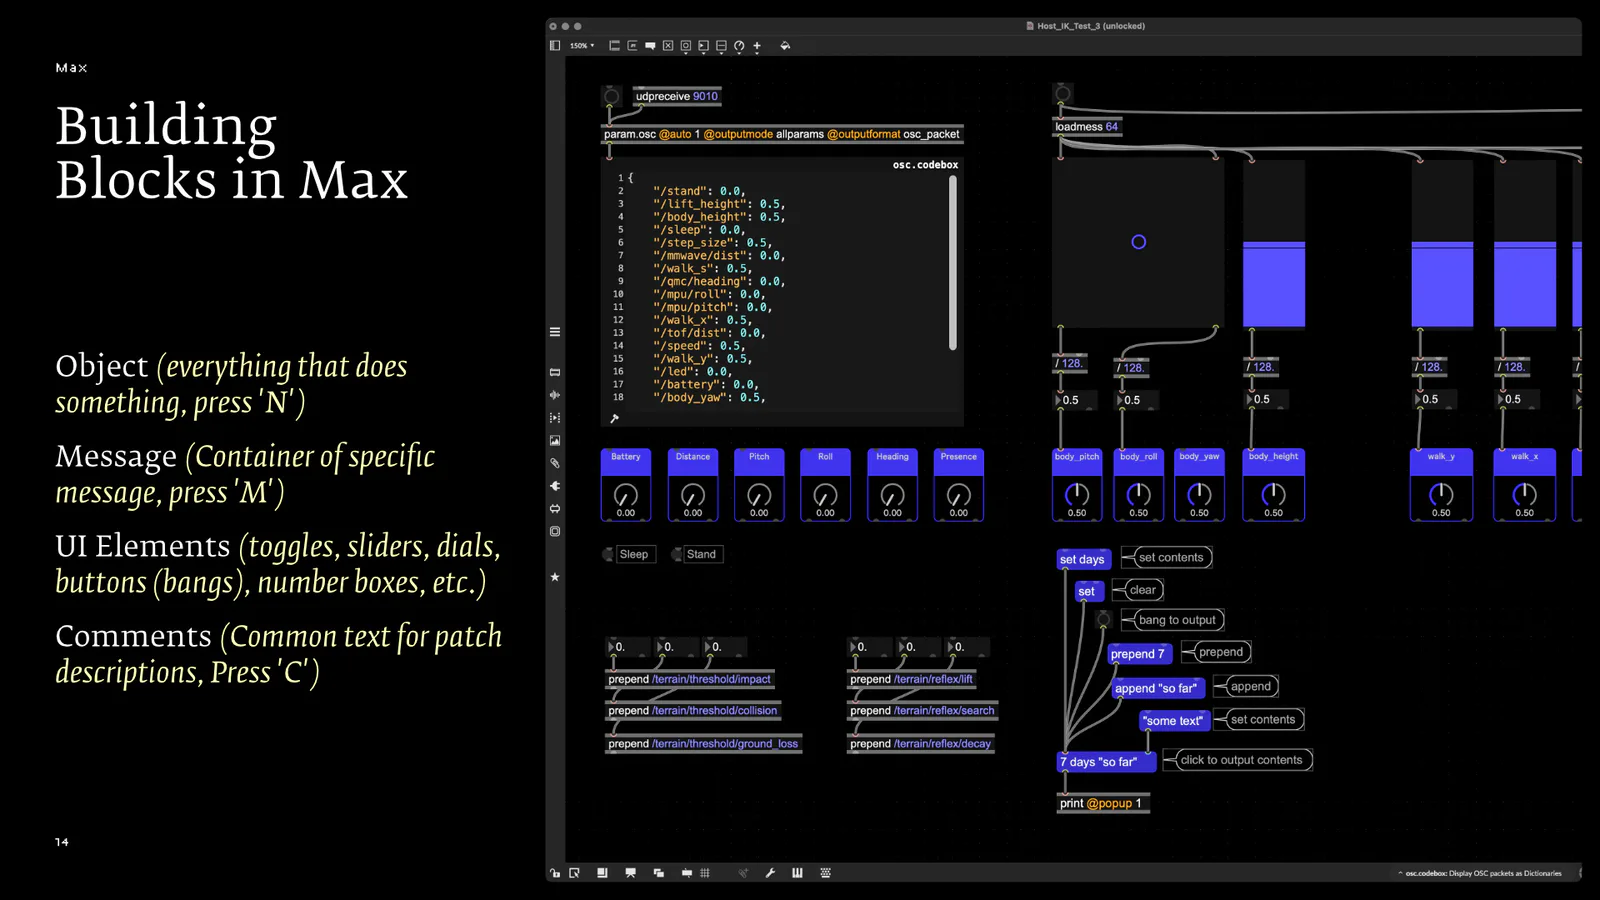Viewport: 1600px width, 900px height.
Task: Enable presentation mode in bottom toolbar
Action: point(630,873)
